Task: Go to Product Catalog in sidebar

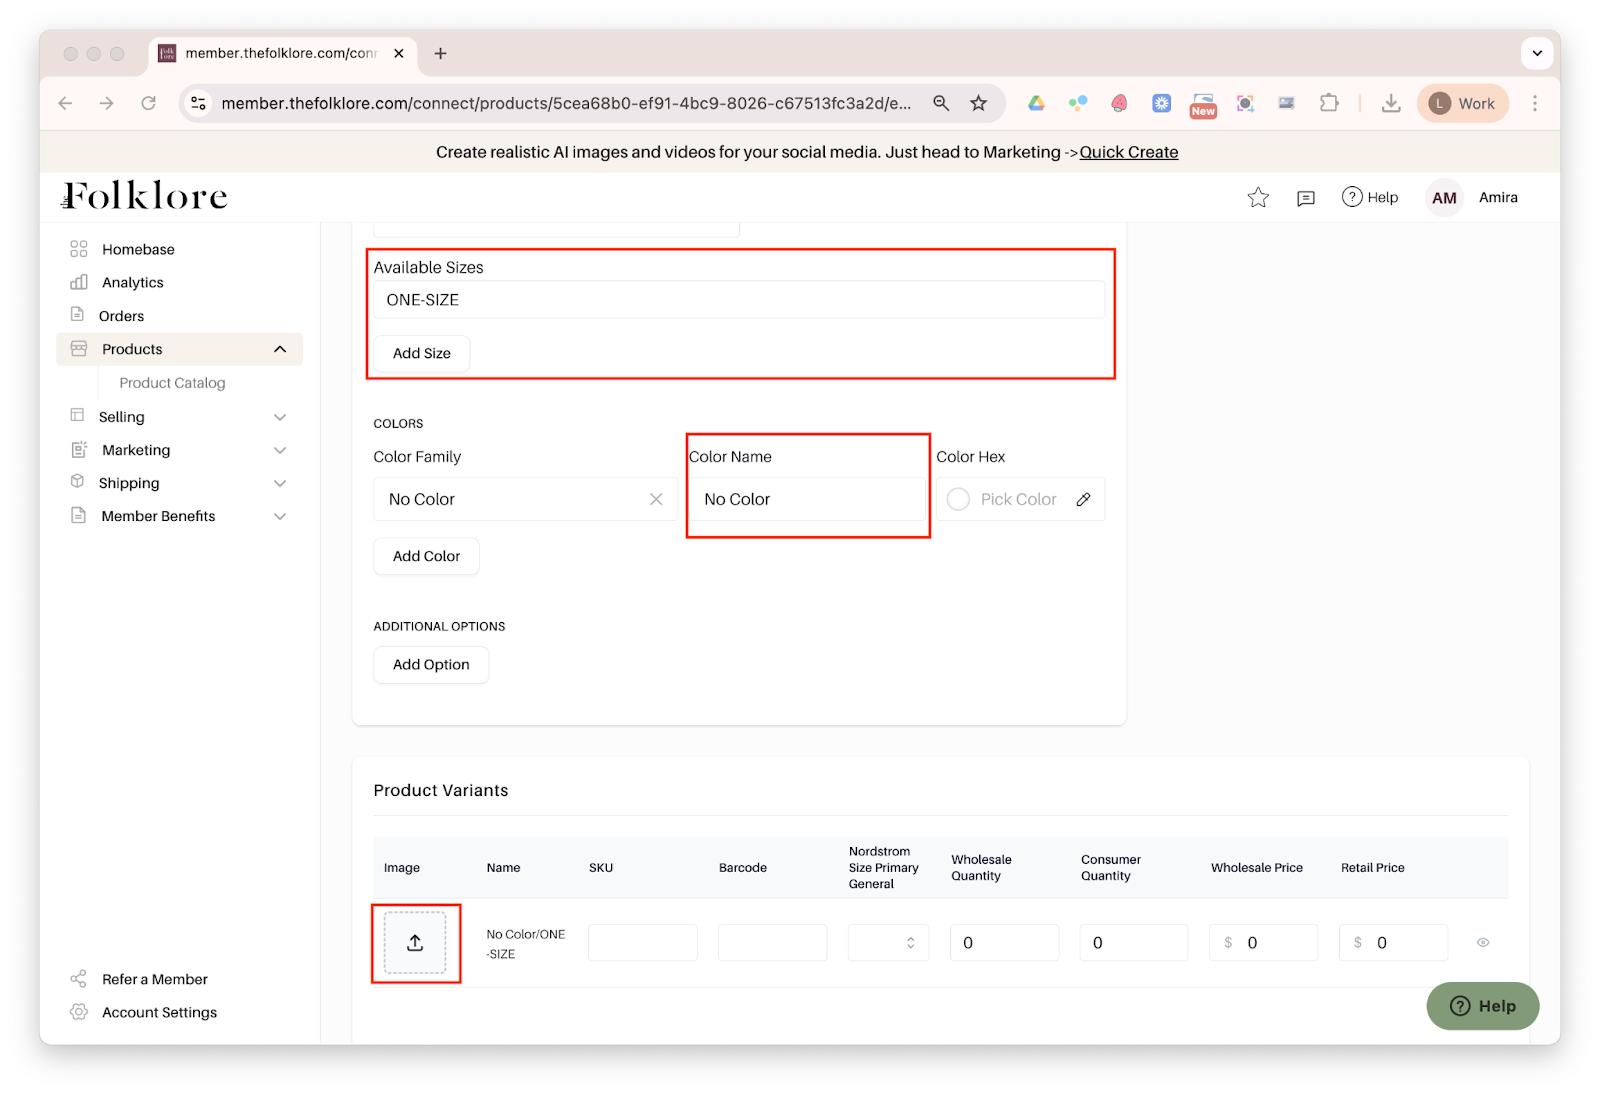Action: [172, 383]
